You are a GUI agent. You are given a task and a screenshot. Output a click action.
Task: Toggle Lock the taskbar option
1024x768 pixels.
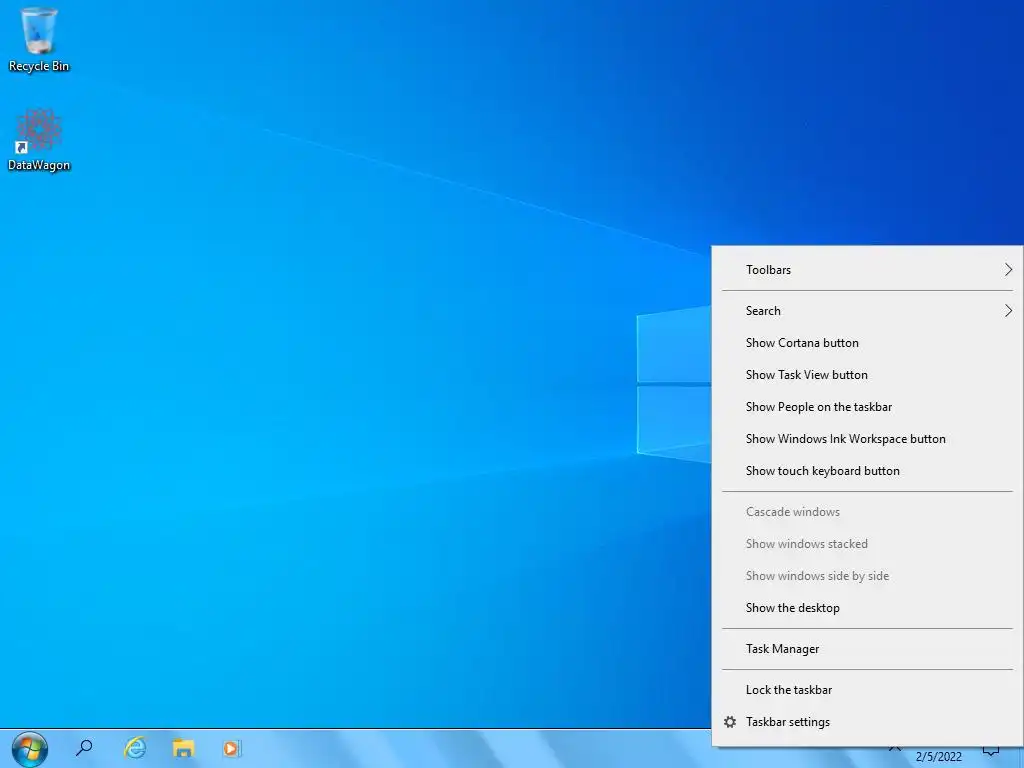[867, 690]
